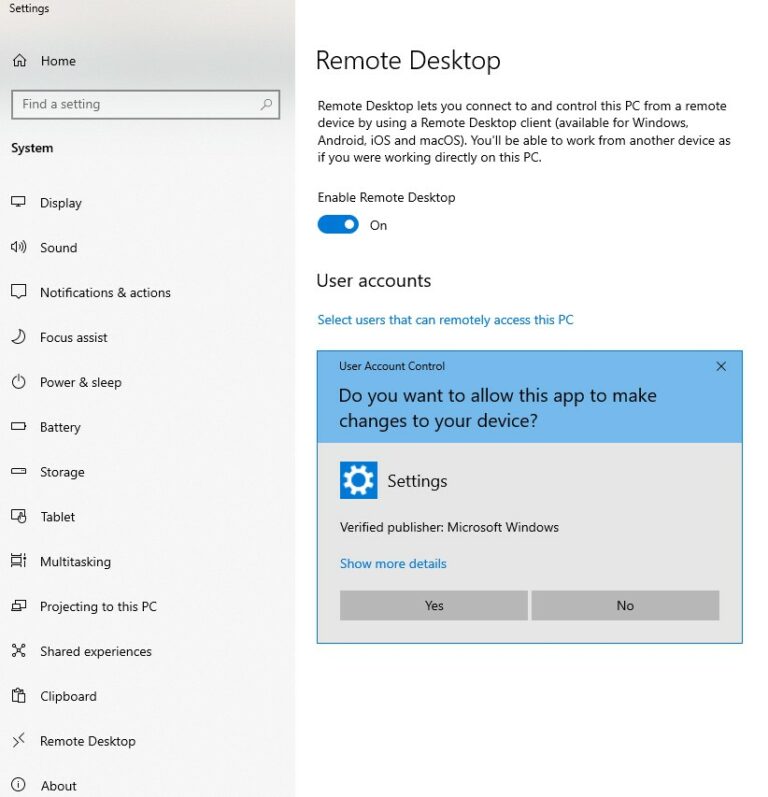
Task: Click the Focus assist moon icon
Action: point(18,337)
